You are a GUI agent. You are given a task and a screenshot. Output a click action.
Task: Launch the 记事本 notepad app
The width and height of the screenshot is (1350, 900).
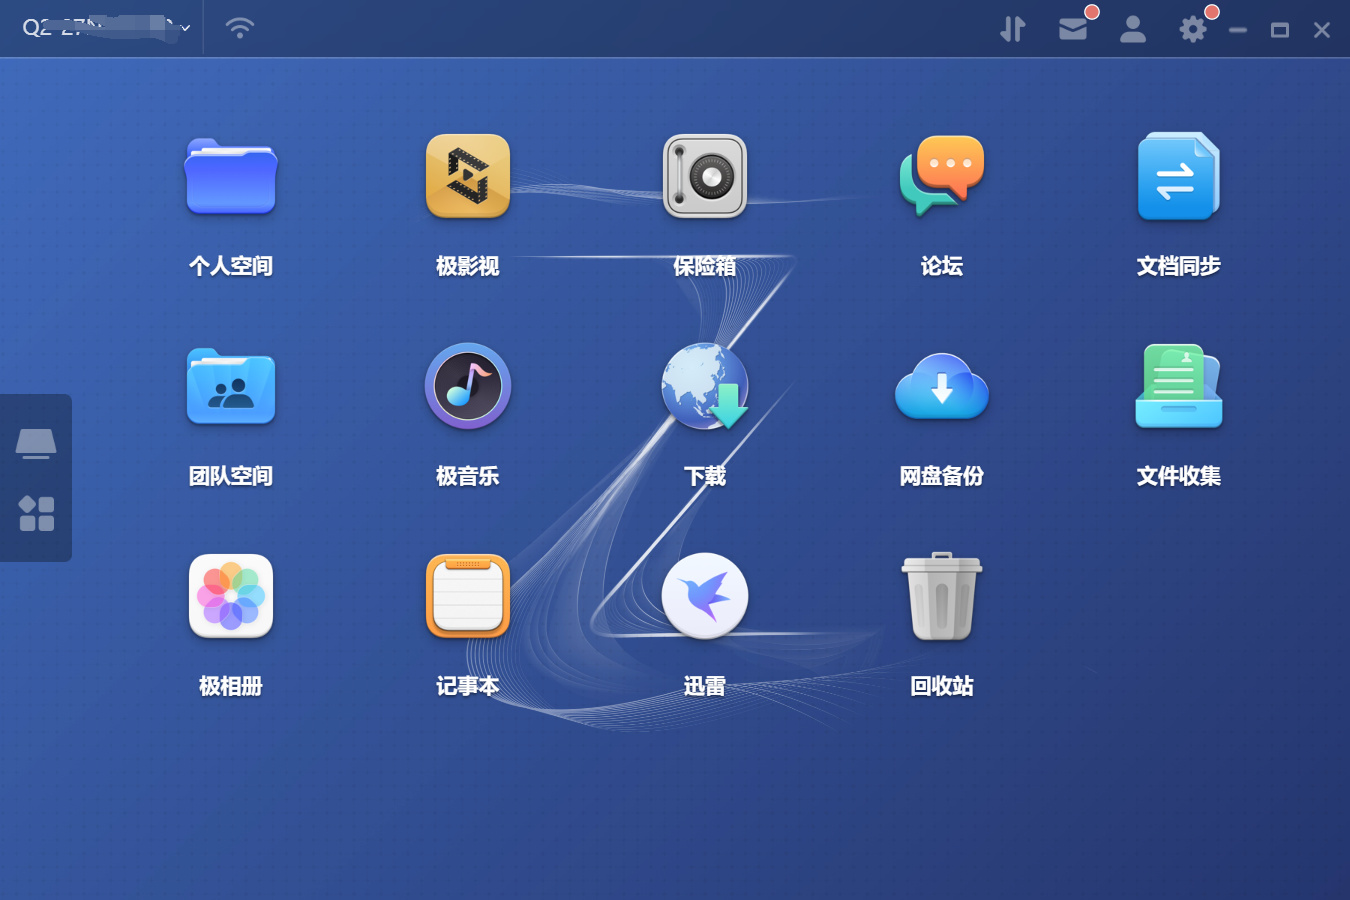click(468, 597)
